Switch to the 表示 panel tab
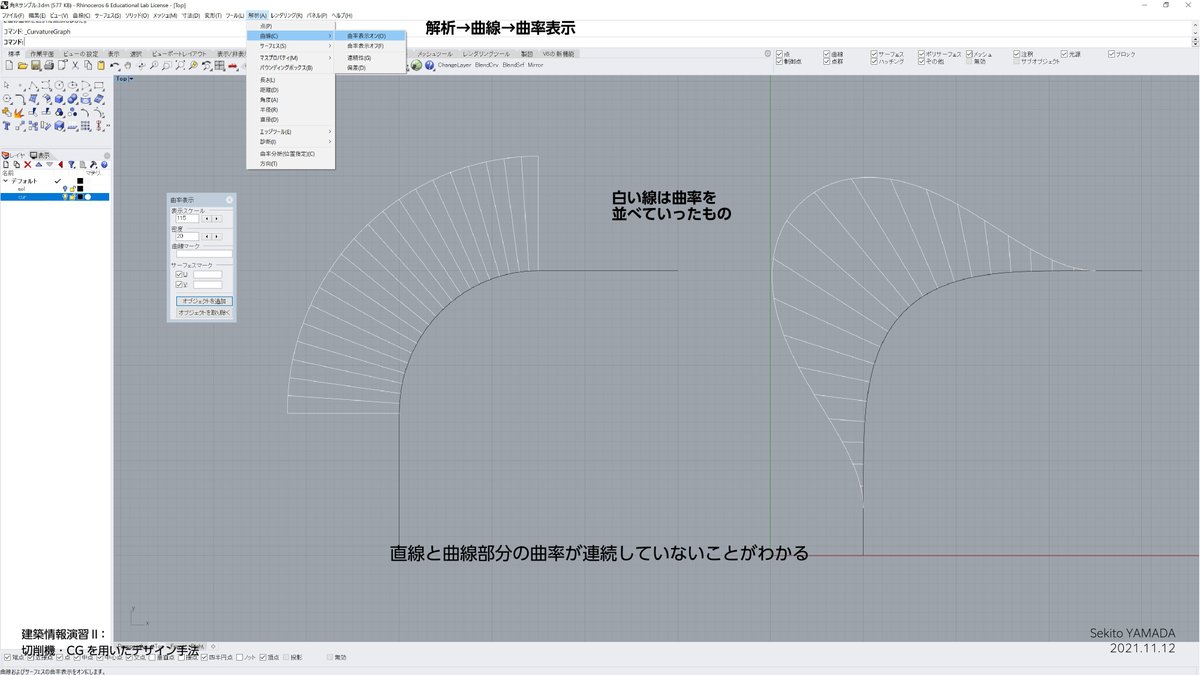Viewport: 1200px width, 675px height. click(x=41, y=155)
